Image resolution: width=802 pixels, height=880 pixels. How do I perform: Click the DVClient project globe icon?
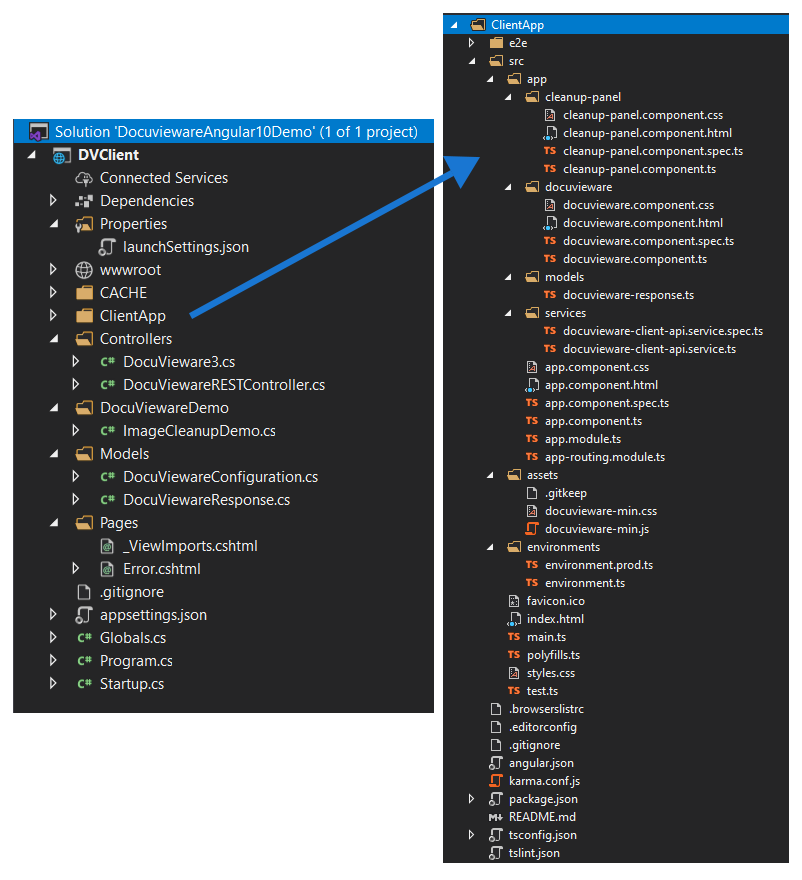point(62,155)
